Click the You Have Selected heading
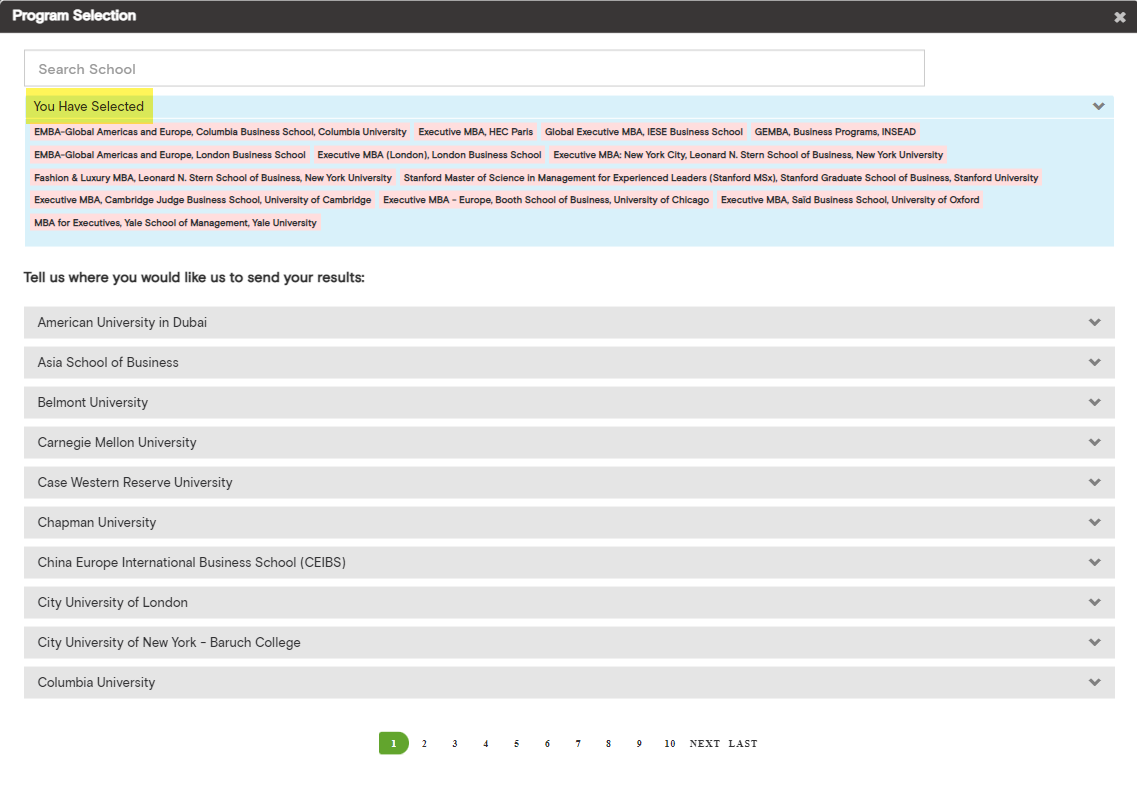Screen dimensions: 1137x793 (x=89, y=107)
